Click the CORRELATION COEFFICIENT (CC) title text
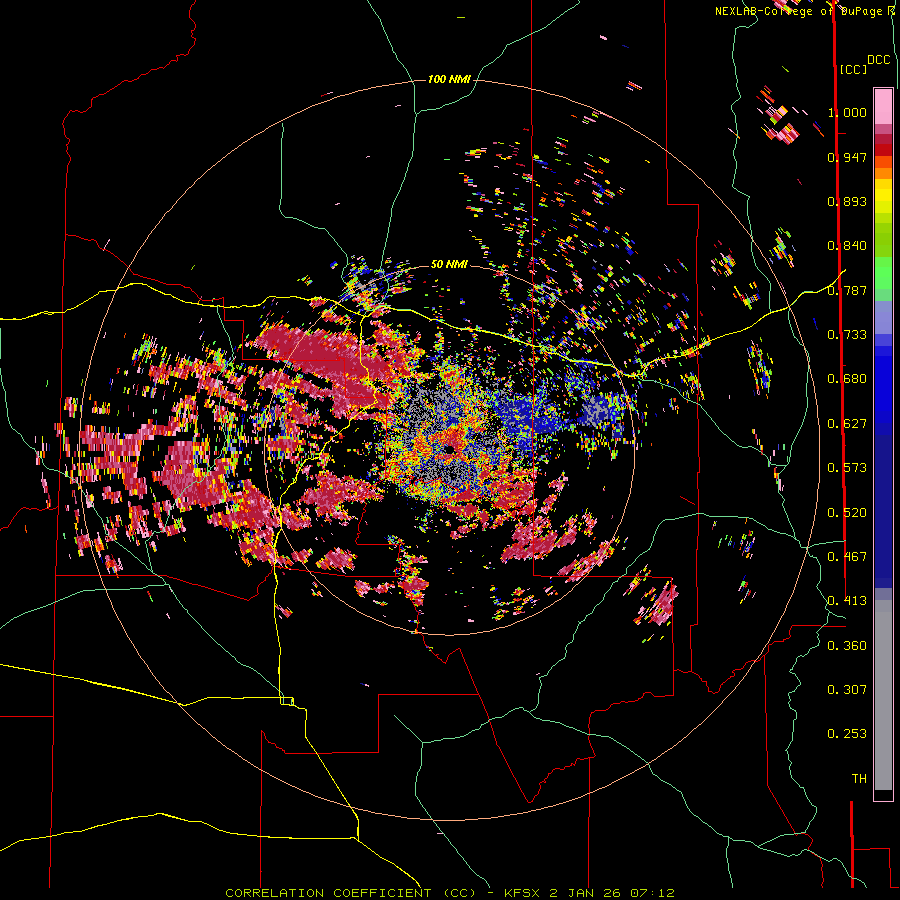 pyautogui.click(x=350, y=893)
